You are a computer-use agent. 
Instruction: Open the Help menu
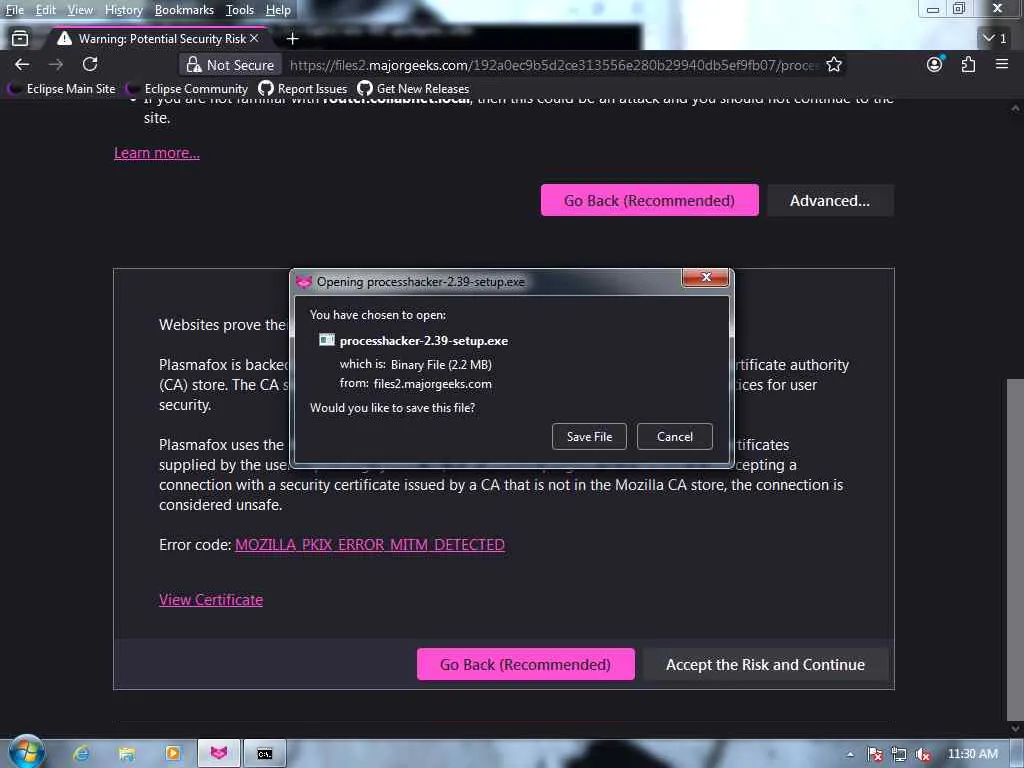278,10
